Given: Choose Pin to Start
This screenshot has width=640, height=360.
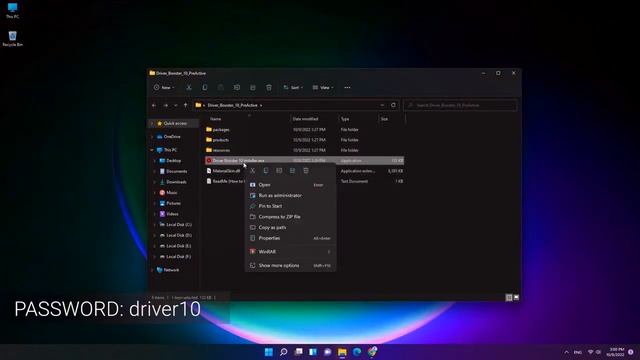Looking at the screenshot, I should 290,206.
